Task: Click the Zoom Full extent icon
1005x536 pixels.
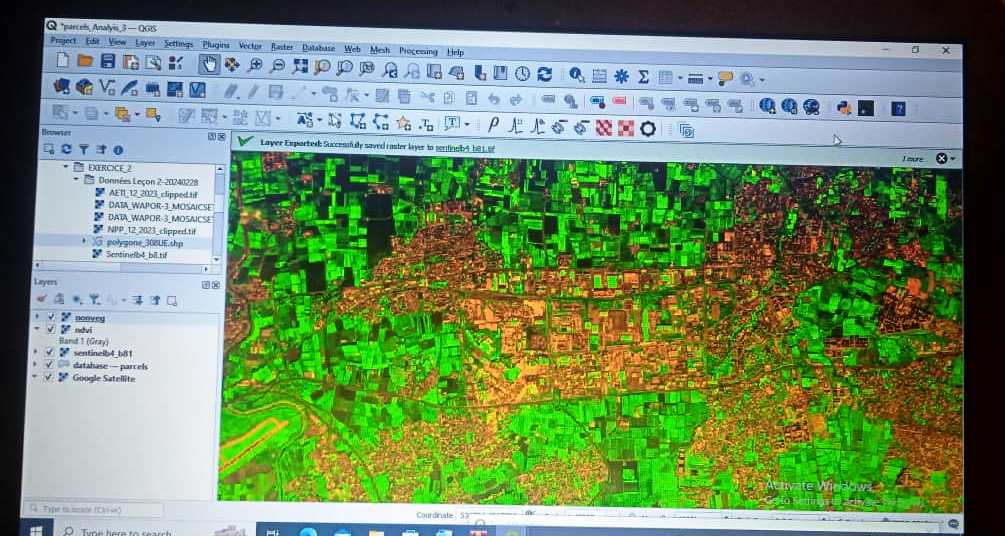Action: pos(299,66)
